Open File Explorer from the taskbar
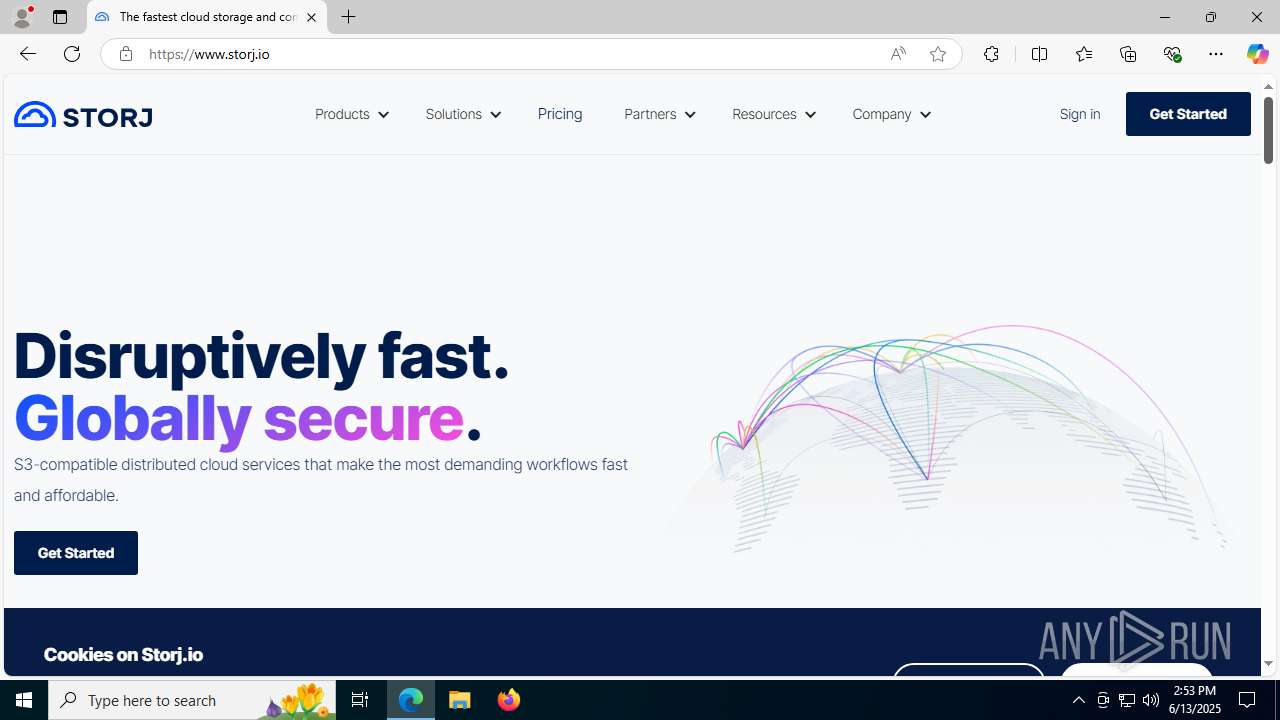The height and width of the screenshot is (720, 1280). [460, 700]
